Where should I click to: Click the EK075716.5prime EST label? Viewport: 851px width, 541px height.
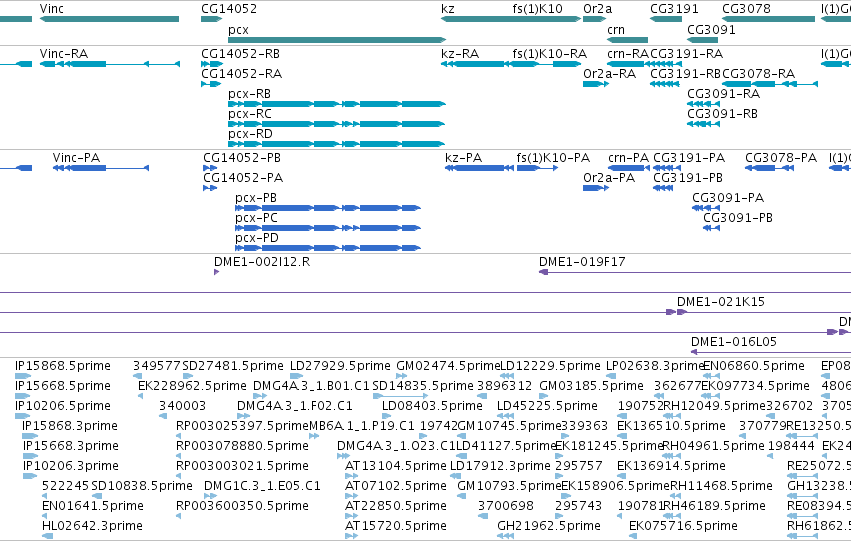click(683, 526)
